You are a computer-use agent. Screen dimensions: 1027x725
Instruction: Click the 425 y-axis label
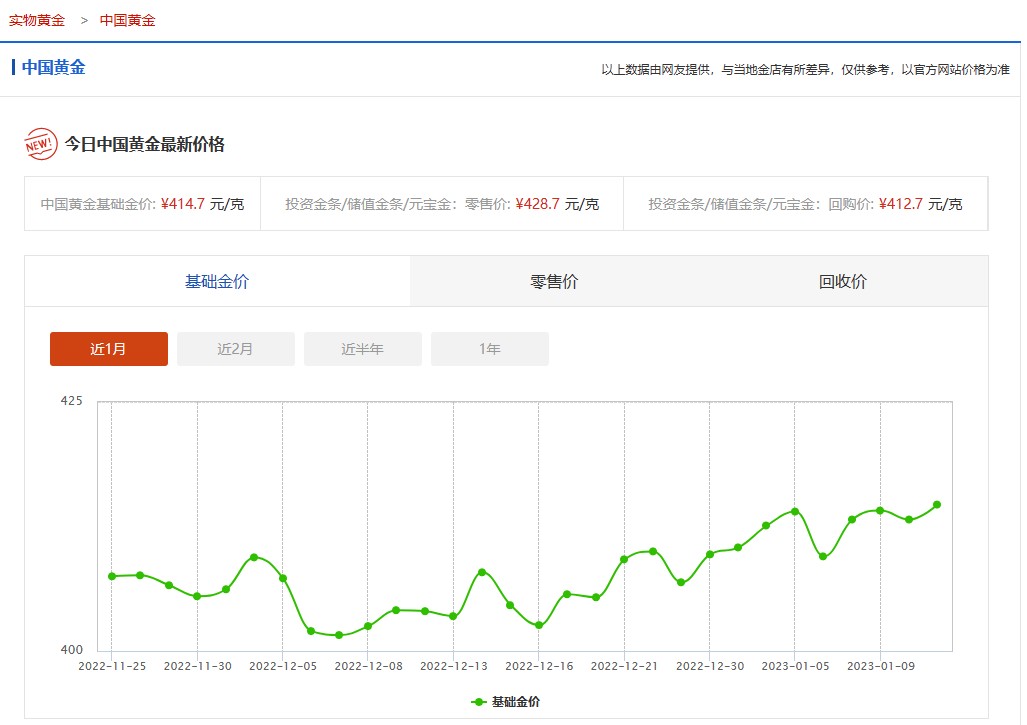tap(71, 401)
